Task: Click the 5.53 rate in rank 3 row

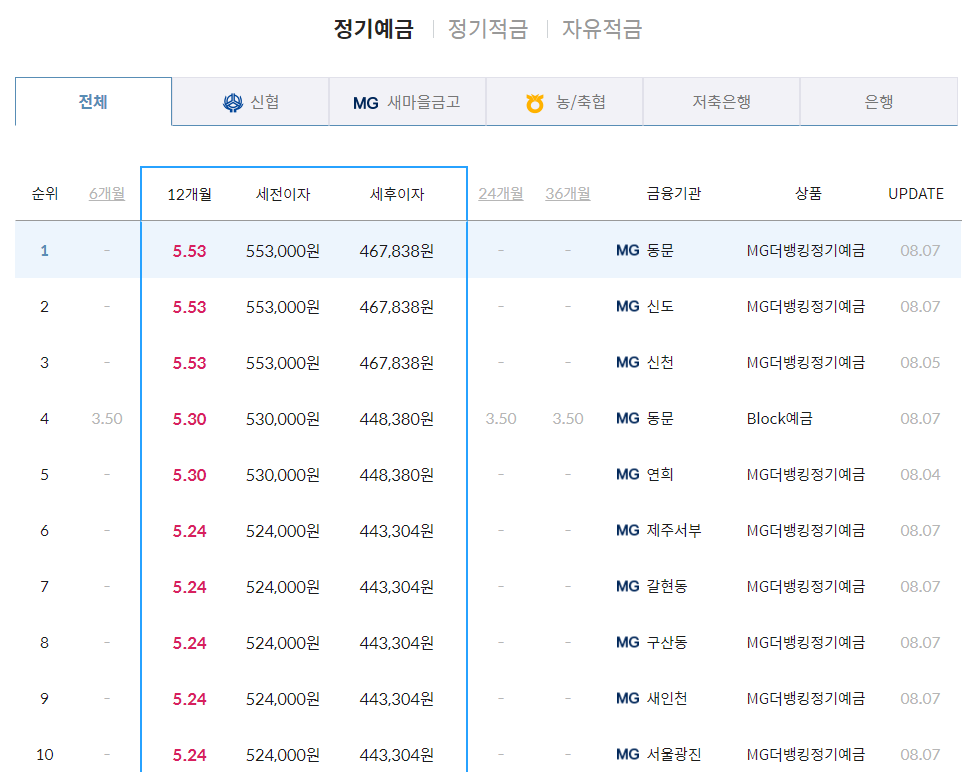Action: pos(190,363)
